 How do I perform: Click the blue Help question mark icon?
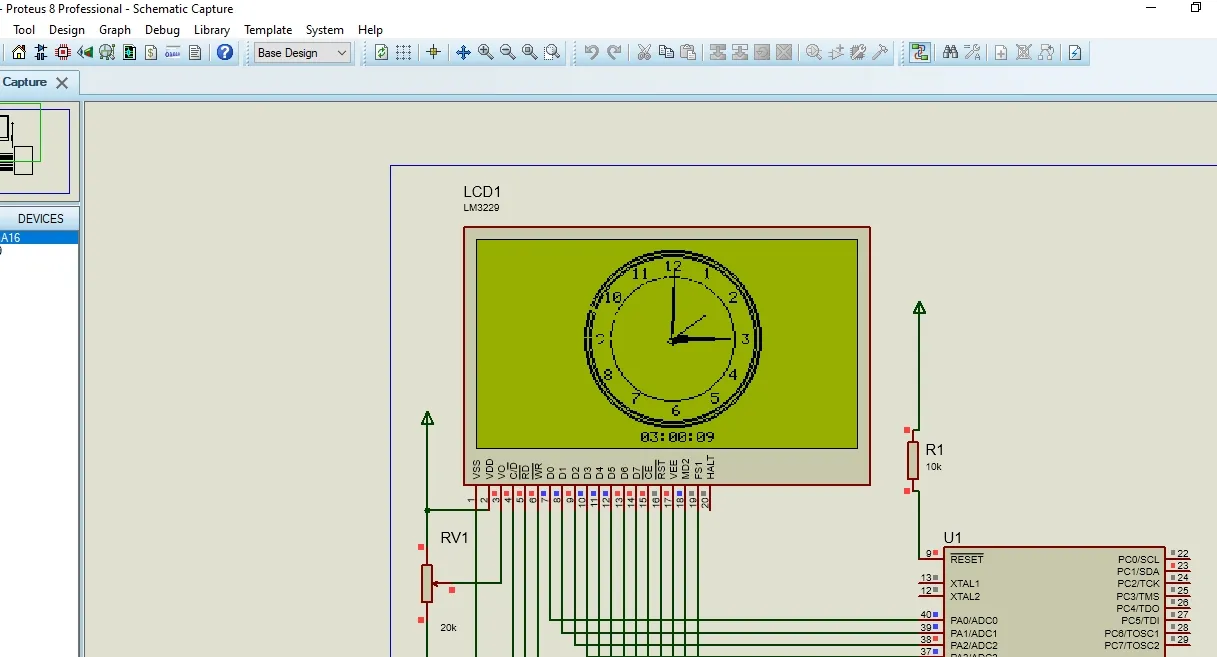pyautogui.click(x=225, y=53)
